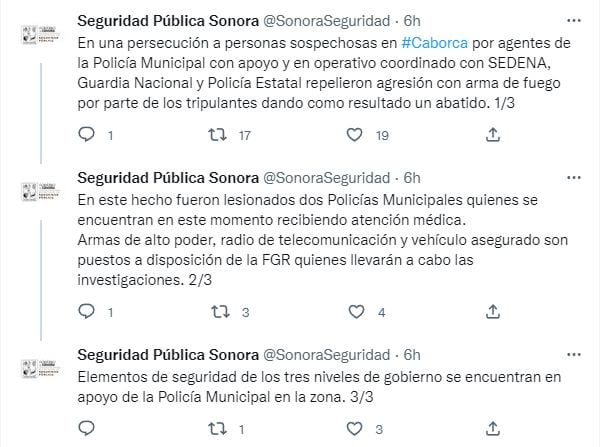This screenshot has height=447, width=603.
Task: Click the 6h timestamp on the 3/3 tweet
Action: [x=410, y=355]
